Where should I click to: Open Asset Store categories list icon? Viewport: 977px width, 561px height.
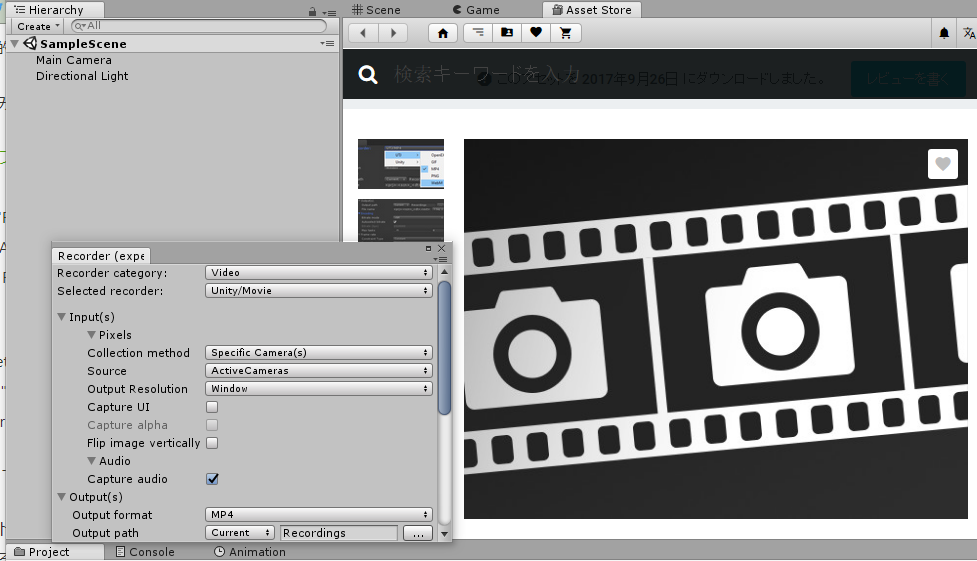click(478, 33)
